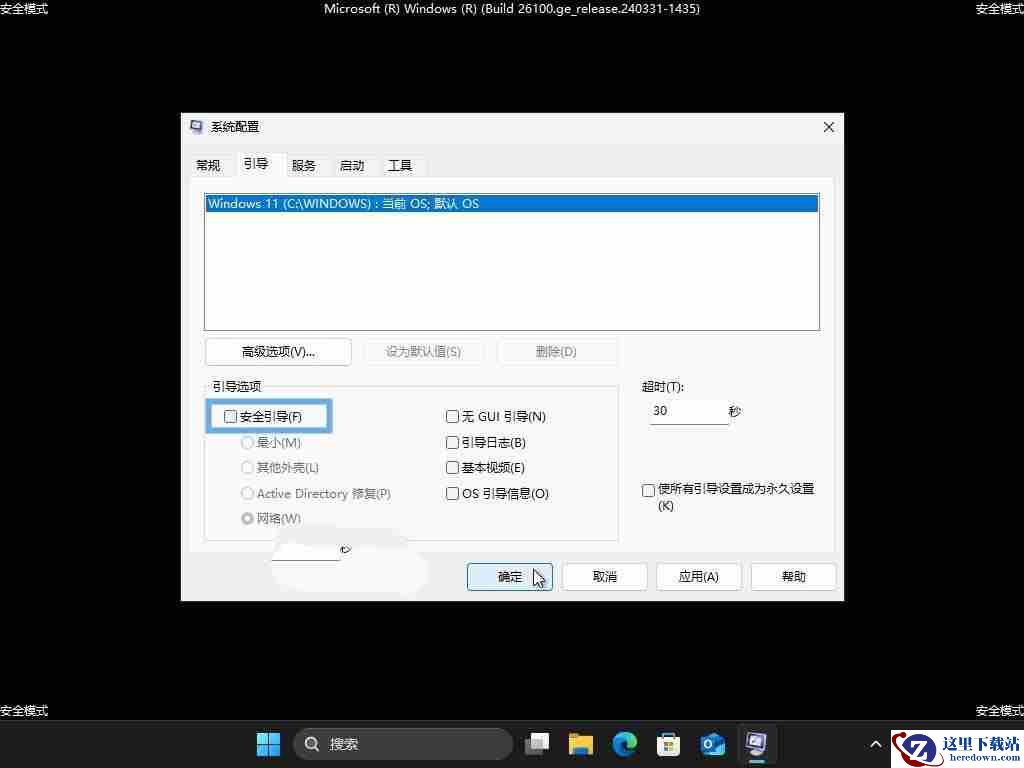Close the 系统配置 dialog
1024x768 pixels.
(829, 127)
